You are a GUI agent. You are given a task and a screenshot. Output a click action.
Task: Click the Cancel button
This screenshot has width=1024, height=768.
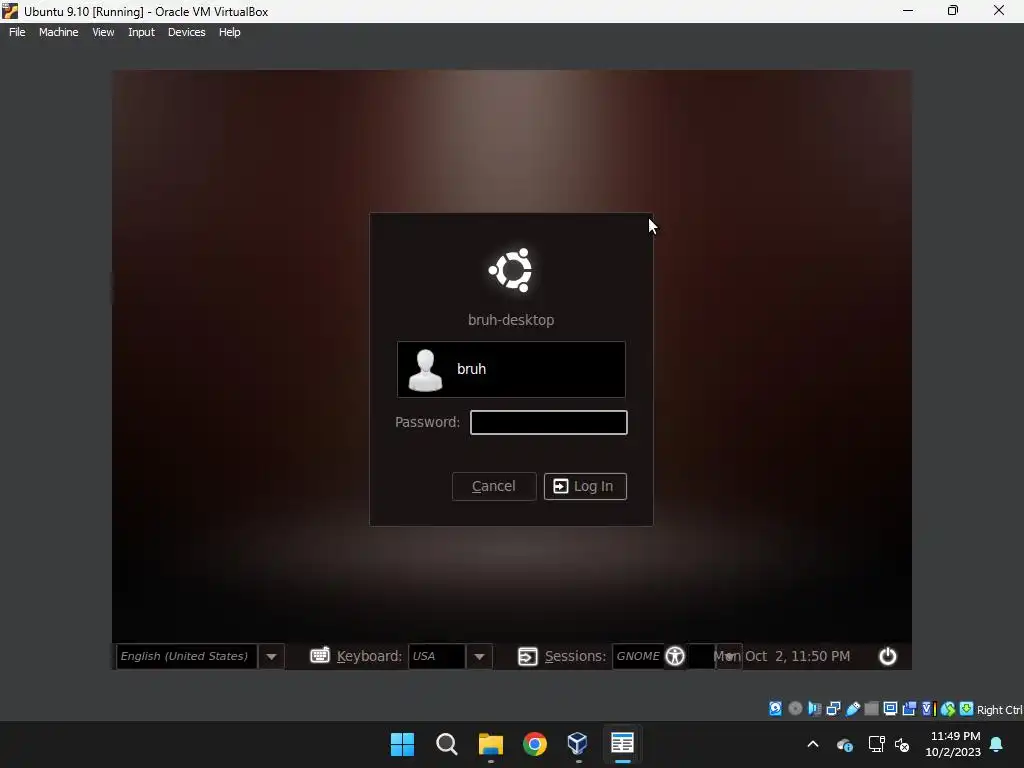(x=494, y=486)
